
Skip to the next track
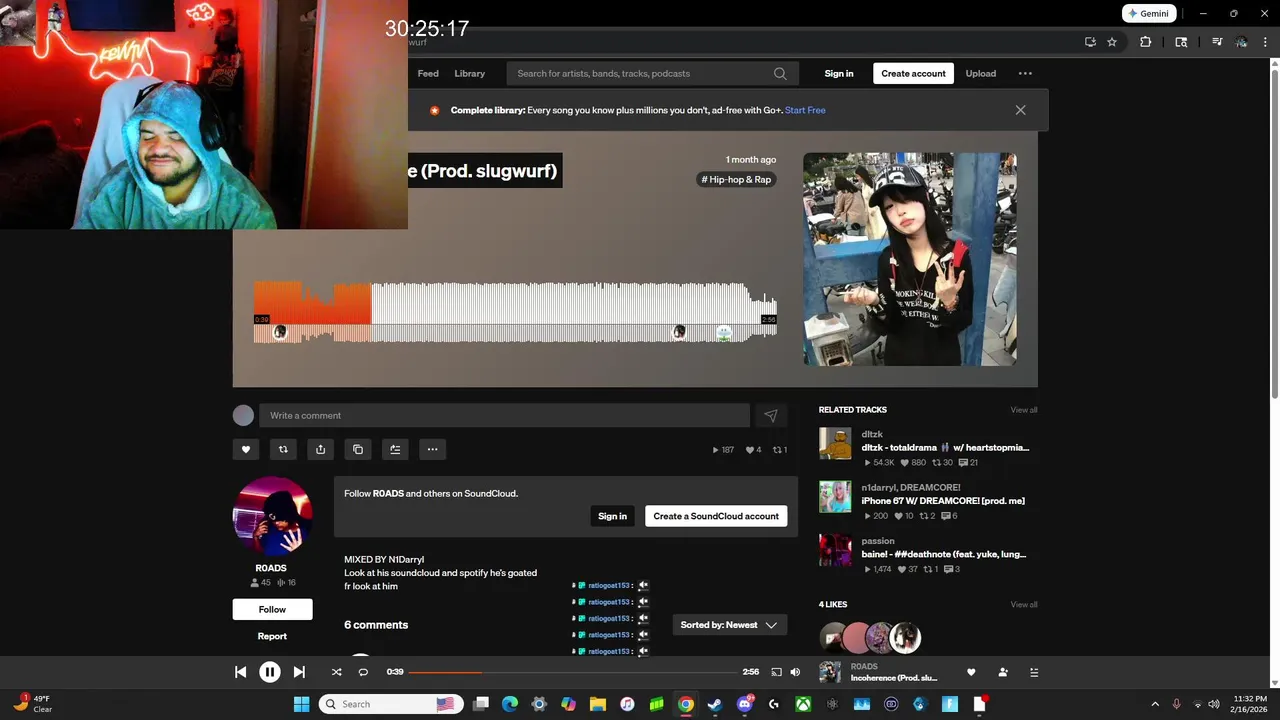coord(299,672)
